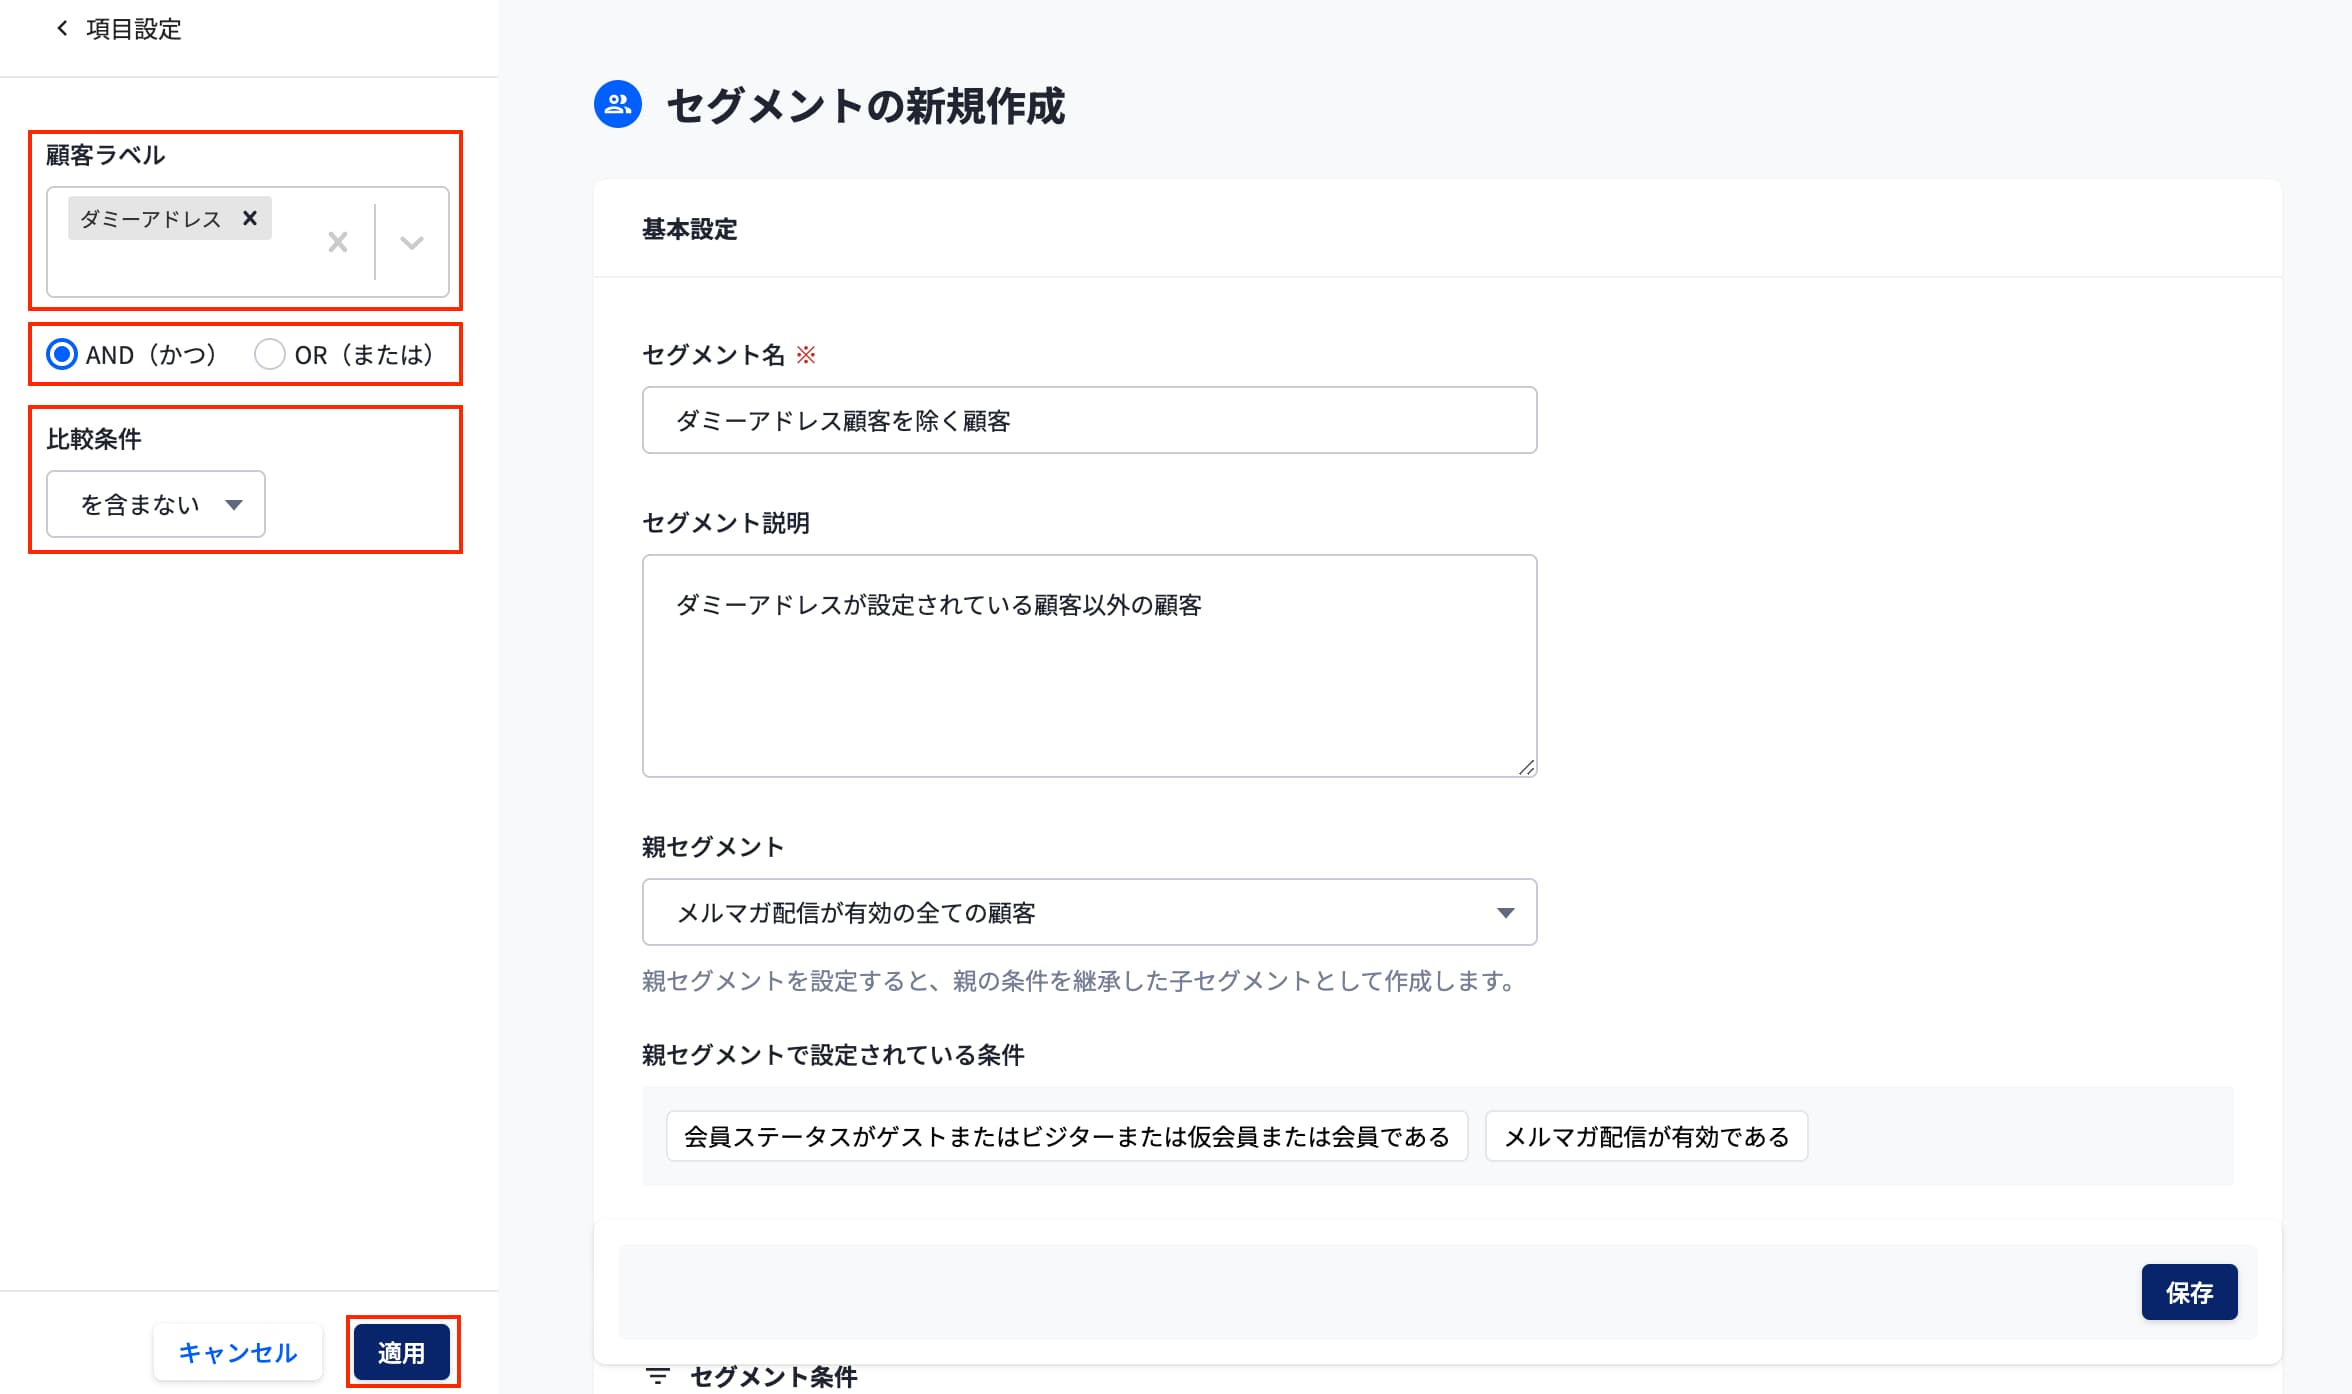Open the 親セグメント dropdown
This screenshot has width=2352, height=1394.
[1089, 912]
